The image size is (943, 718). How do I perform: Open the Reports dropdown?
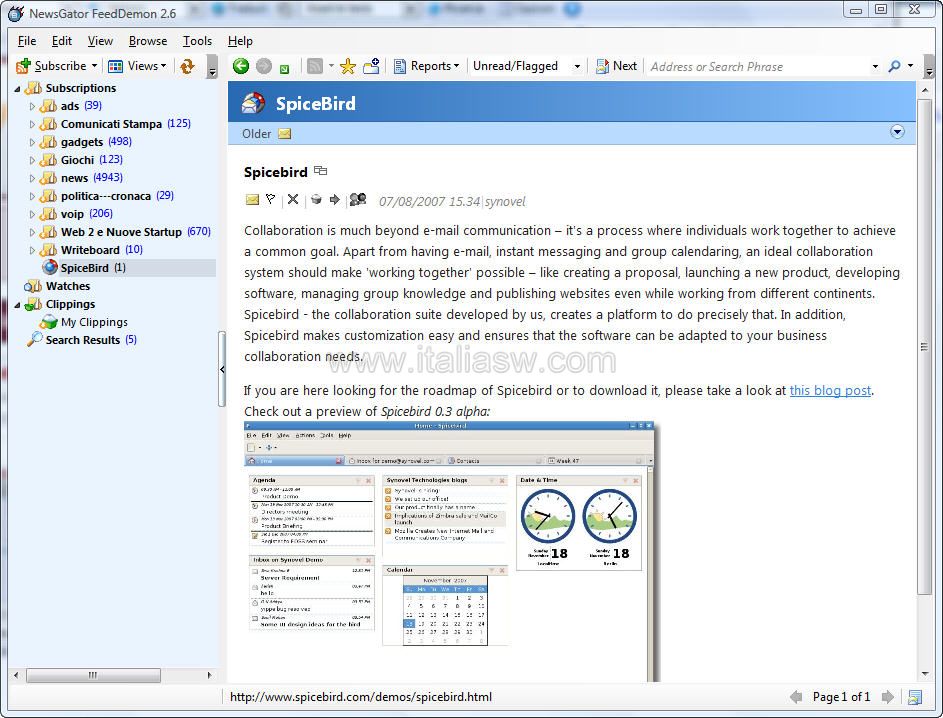pos(426,66)
